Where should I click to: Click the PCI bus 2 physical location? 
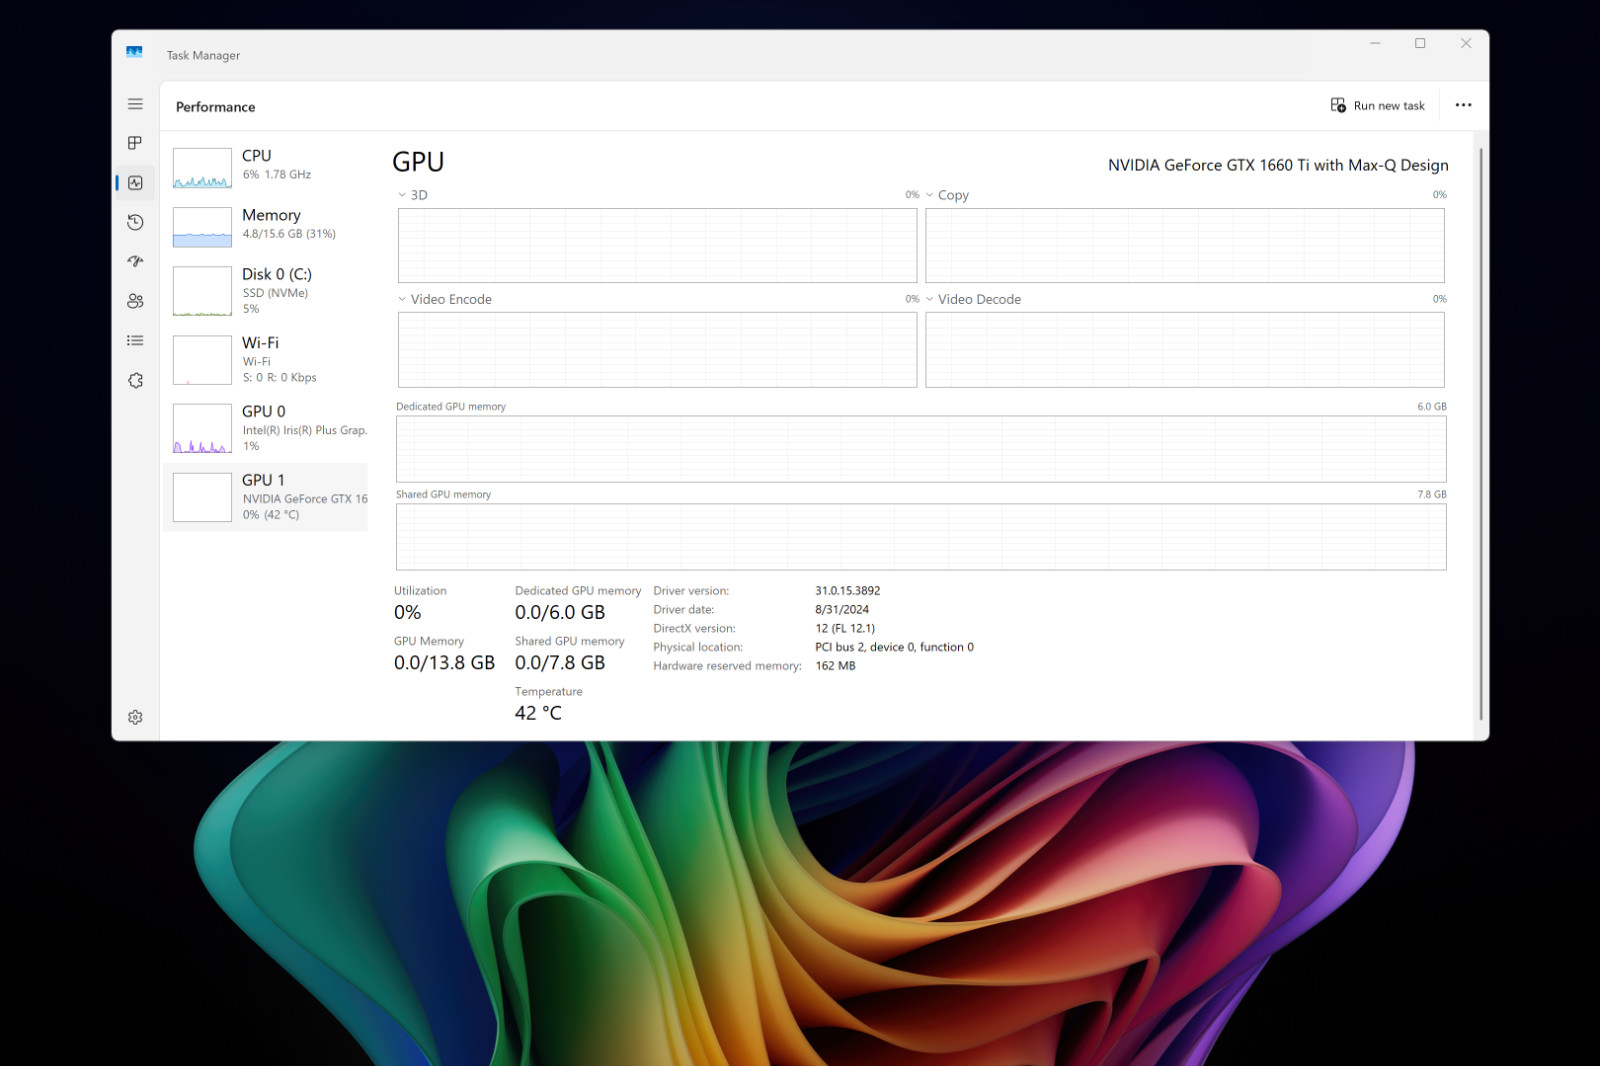895,647
